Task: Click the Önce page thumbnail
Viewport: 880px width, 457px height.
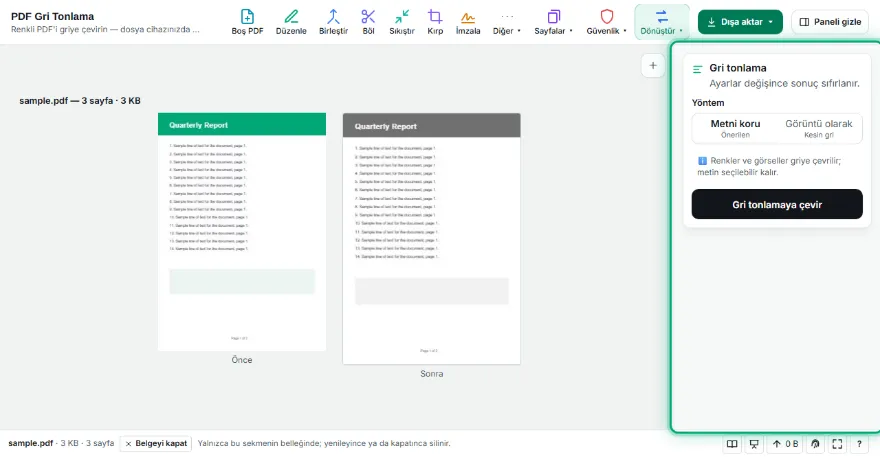Action: [x=242, y=232]
